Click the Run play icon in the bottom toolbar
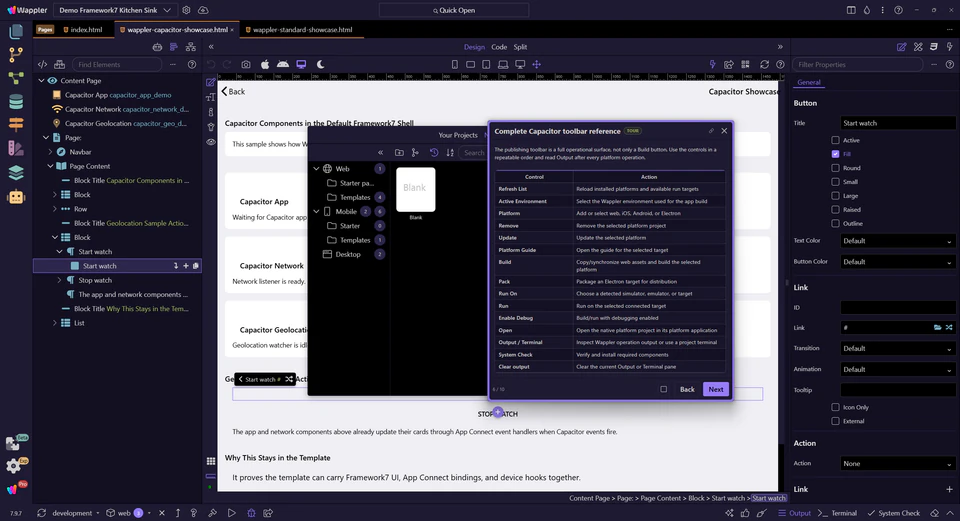The width and height of the screenshot is (960, 521). pos(231,513)
